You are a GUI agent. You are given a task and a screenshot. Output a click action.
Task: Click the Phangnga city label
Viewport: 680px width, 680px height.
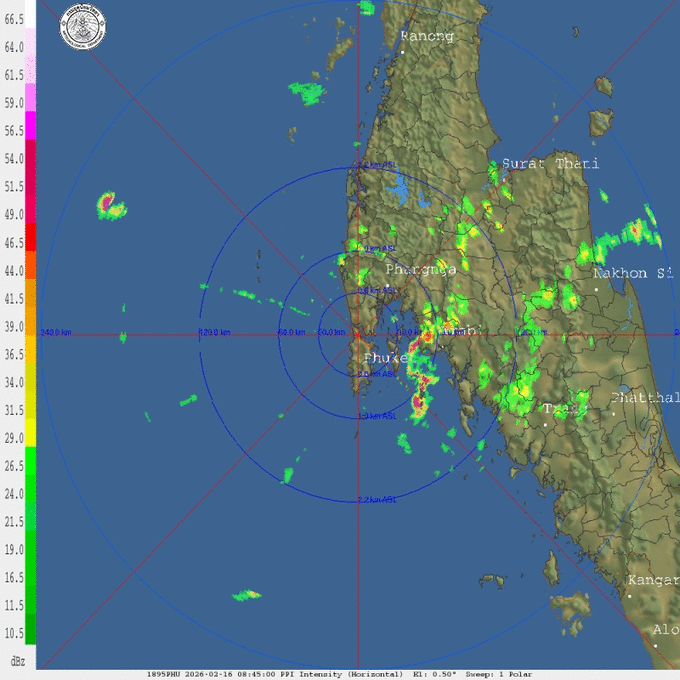coord(421,270)
